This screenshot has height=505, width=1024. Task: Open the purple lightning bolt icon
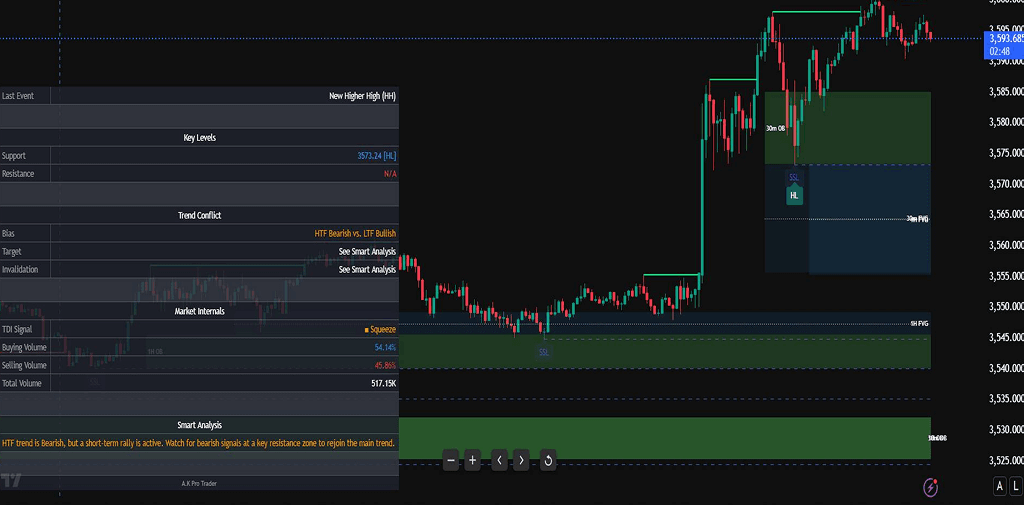(932, 487)
